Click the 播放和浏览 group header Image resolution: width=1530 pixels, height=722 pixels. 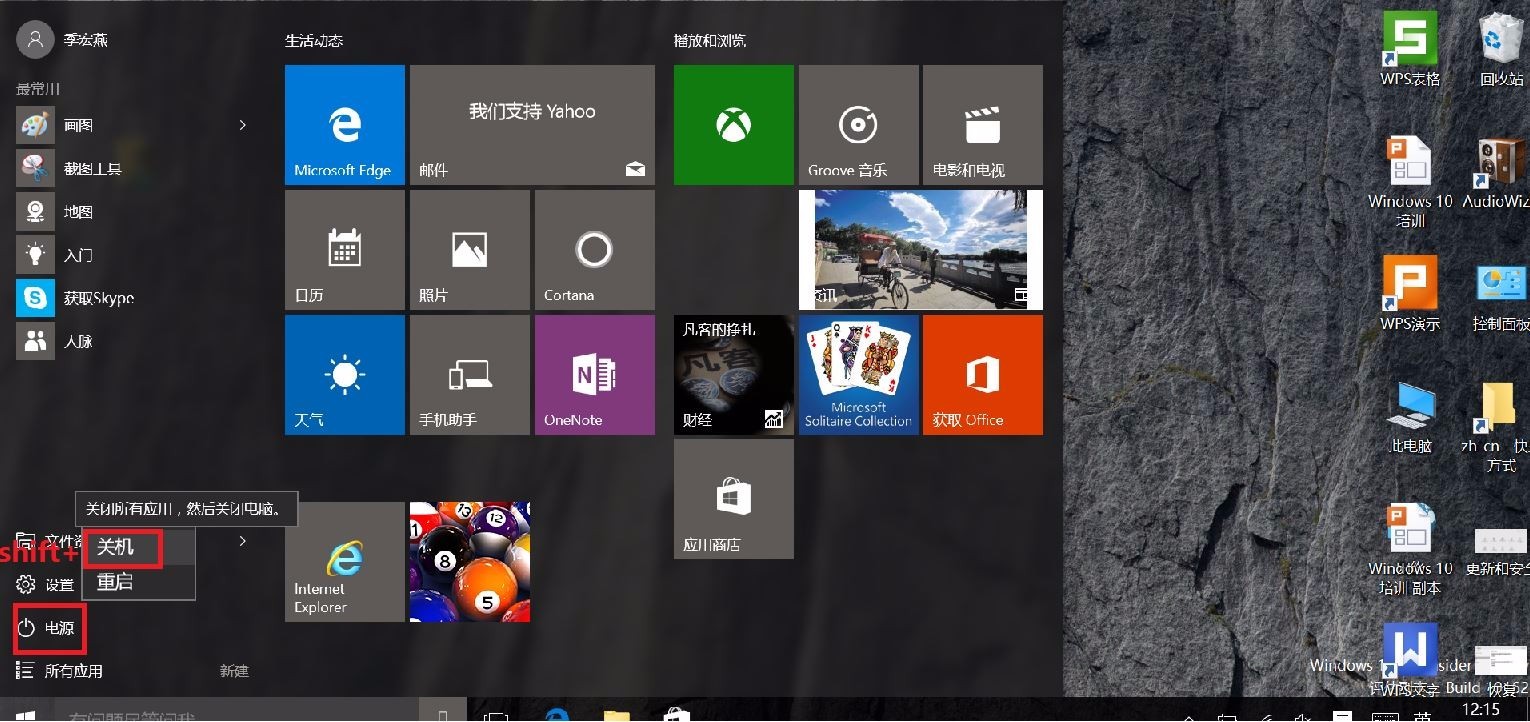(710, 41)
